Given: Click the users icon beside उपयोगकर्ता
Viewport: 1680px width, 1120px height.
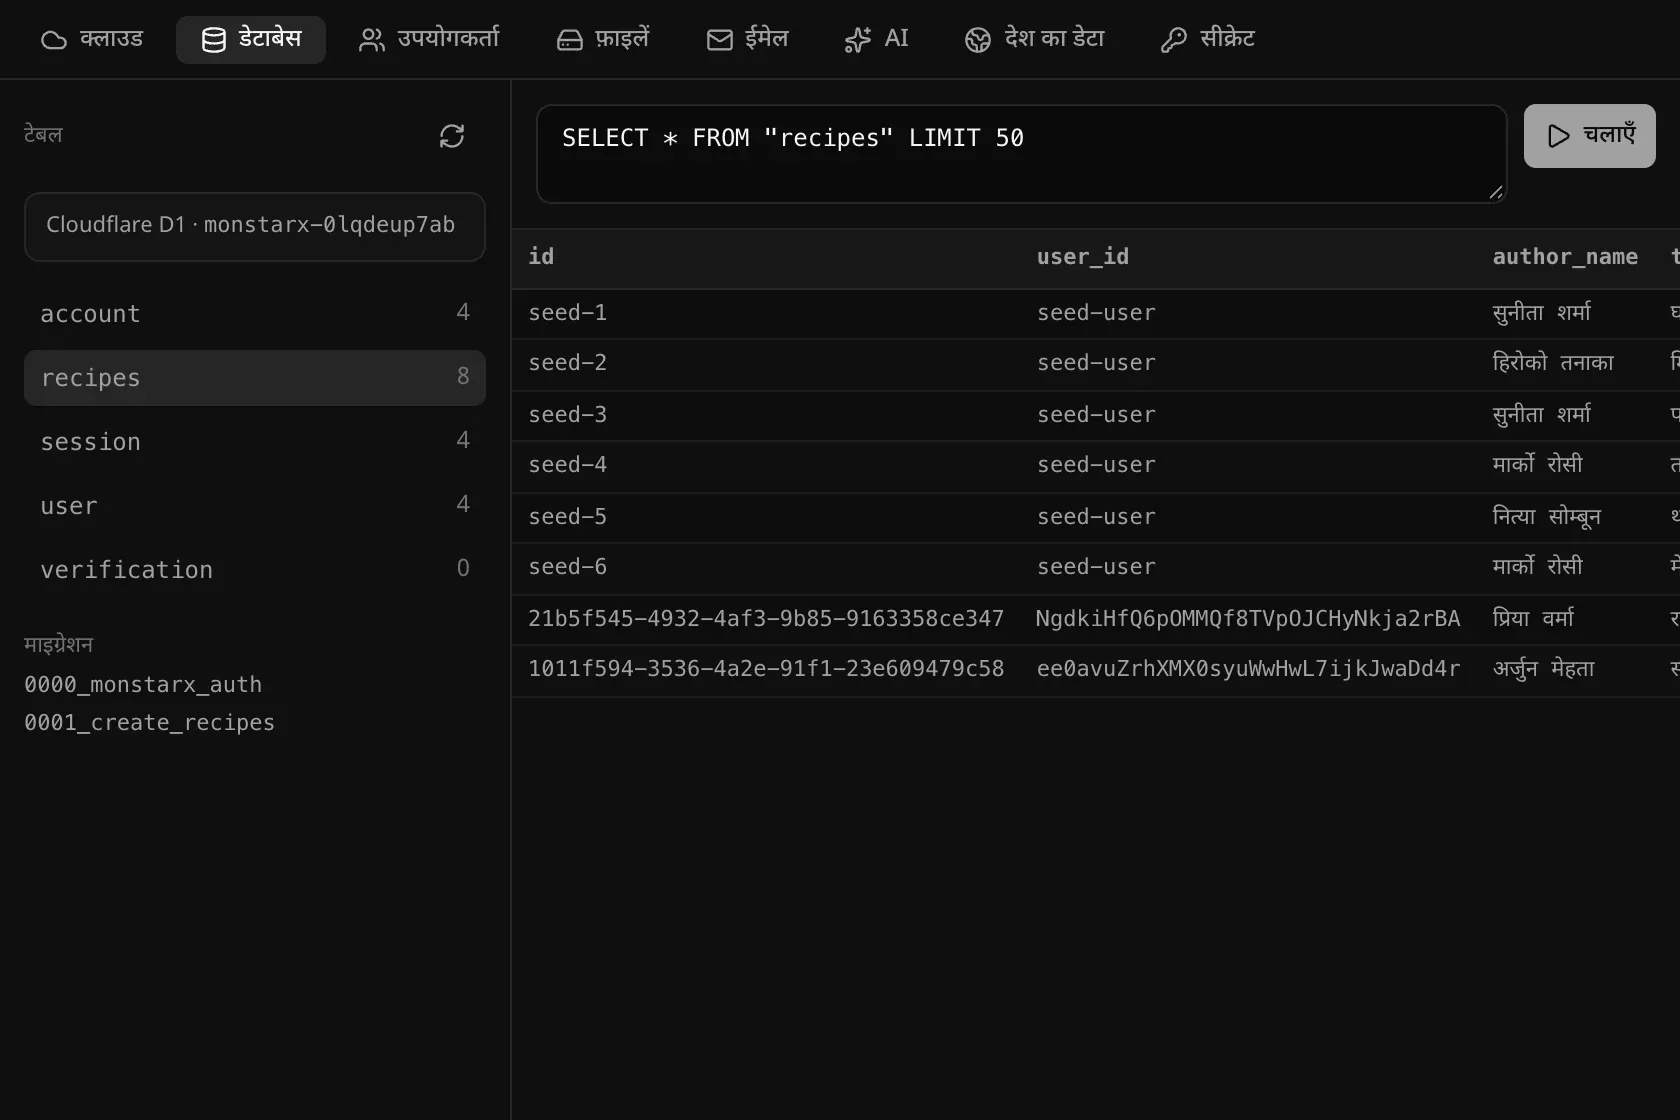Looking at the screenshot, I should tap(372, 40).
